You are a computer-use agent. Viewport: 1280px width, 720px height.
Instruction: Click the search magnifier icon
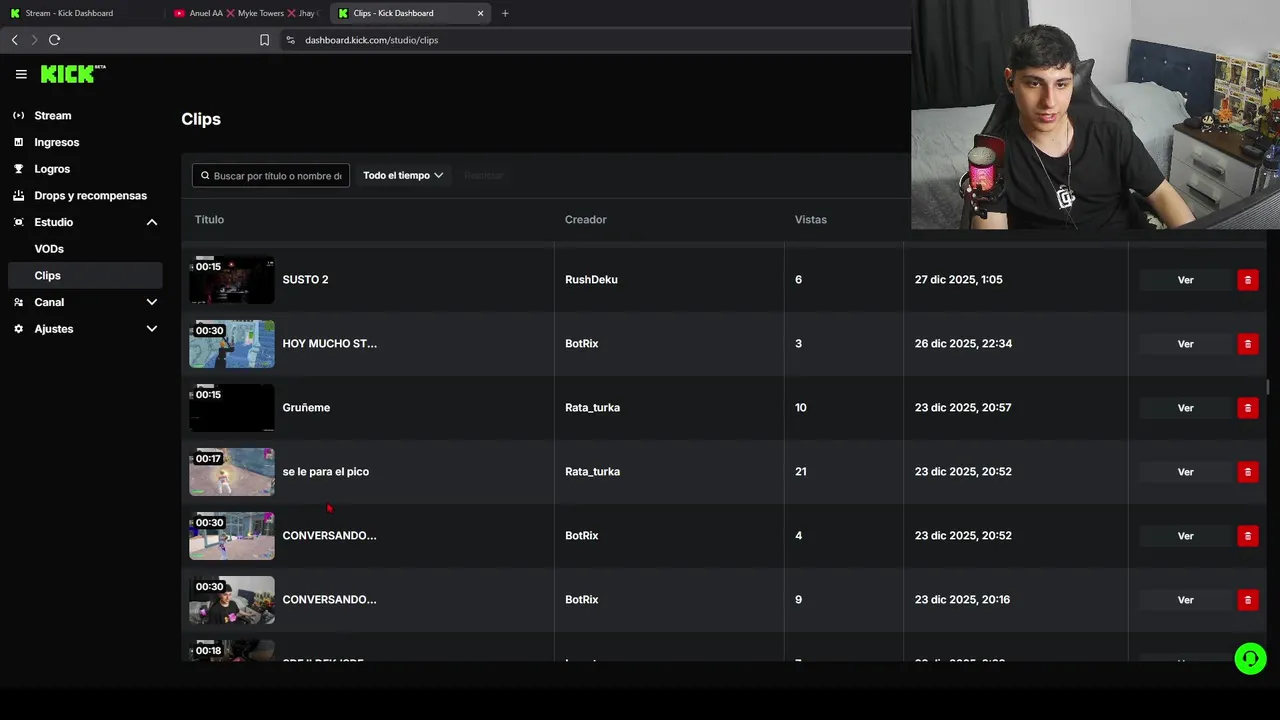pos(205,176)
